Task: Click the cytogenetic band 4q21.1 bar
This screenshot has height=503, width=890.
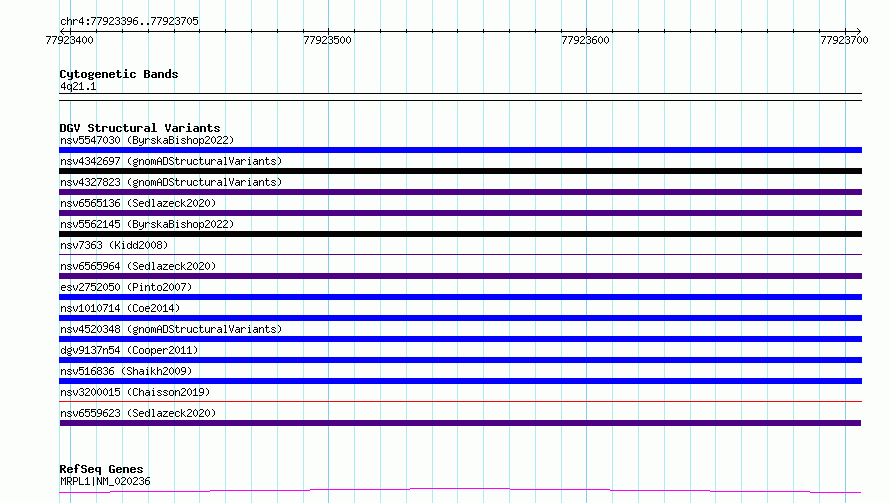Action: click(x=460, y=97)
